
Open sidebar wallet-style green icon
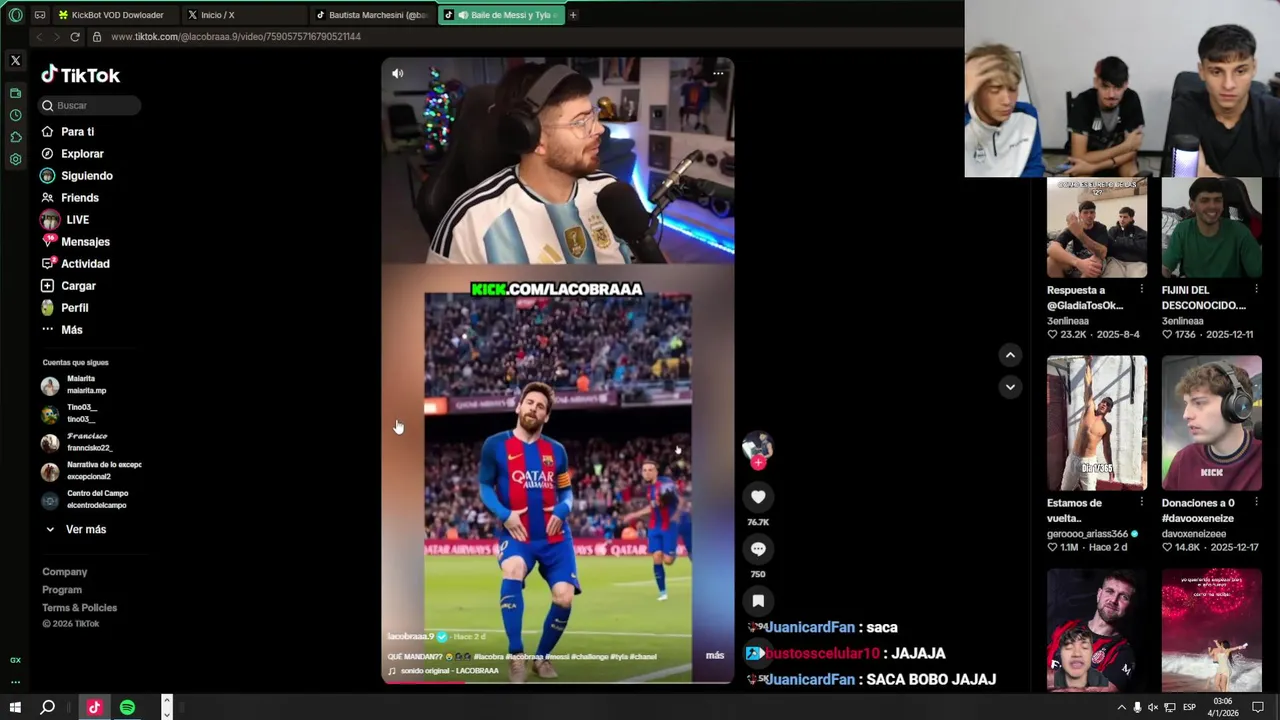pos(15,93)
